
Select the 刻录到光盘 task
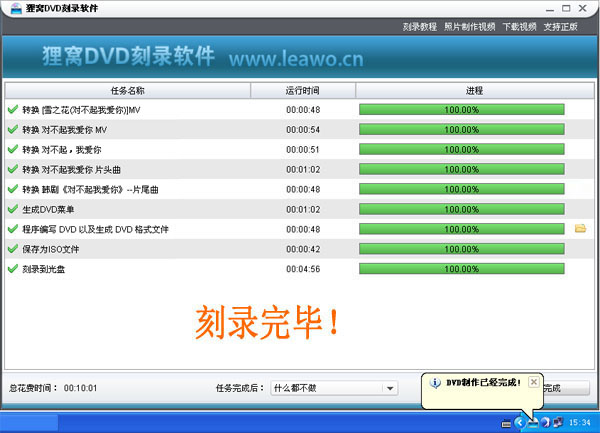[x=44, y=269]
